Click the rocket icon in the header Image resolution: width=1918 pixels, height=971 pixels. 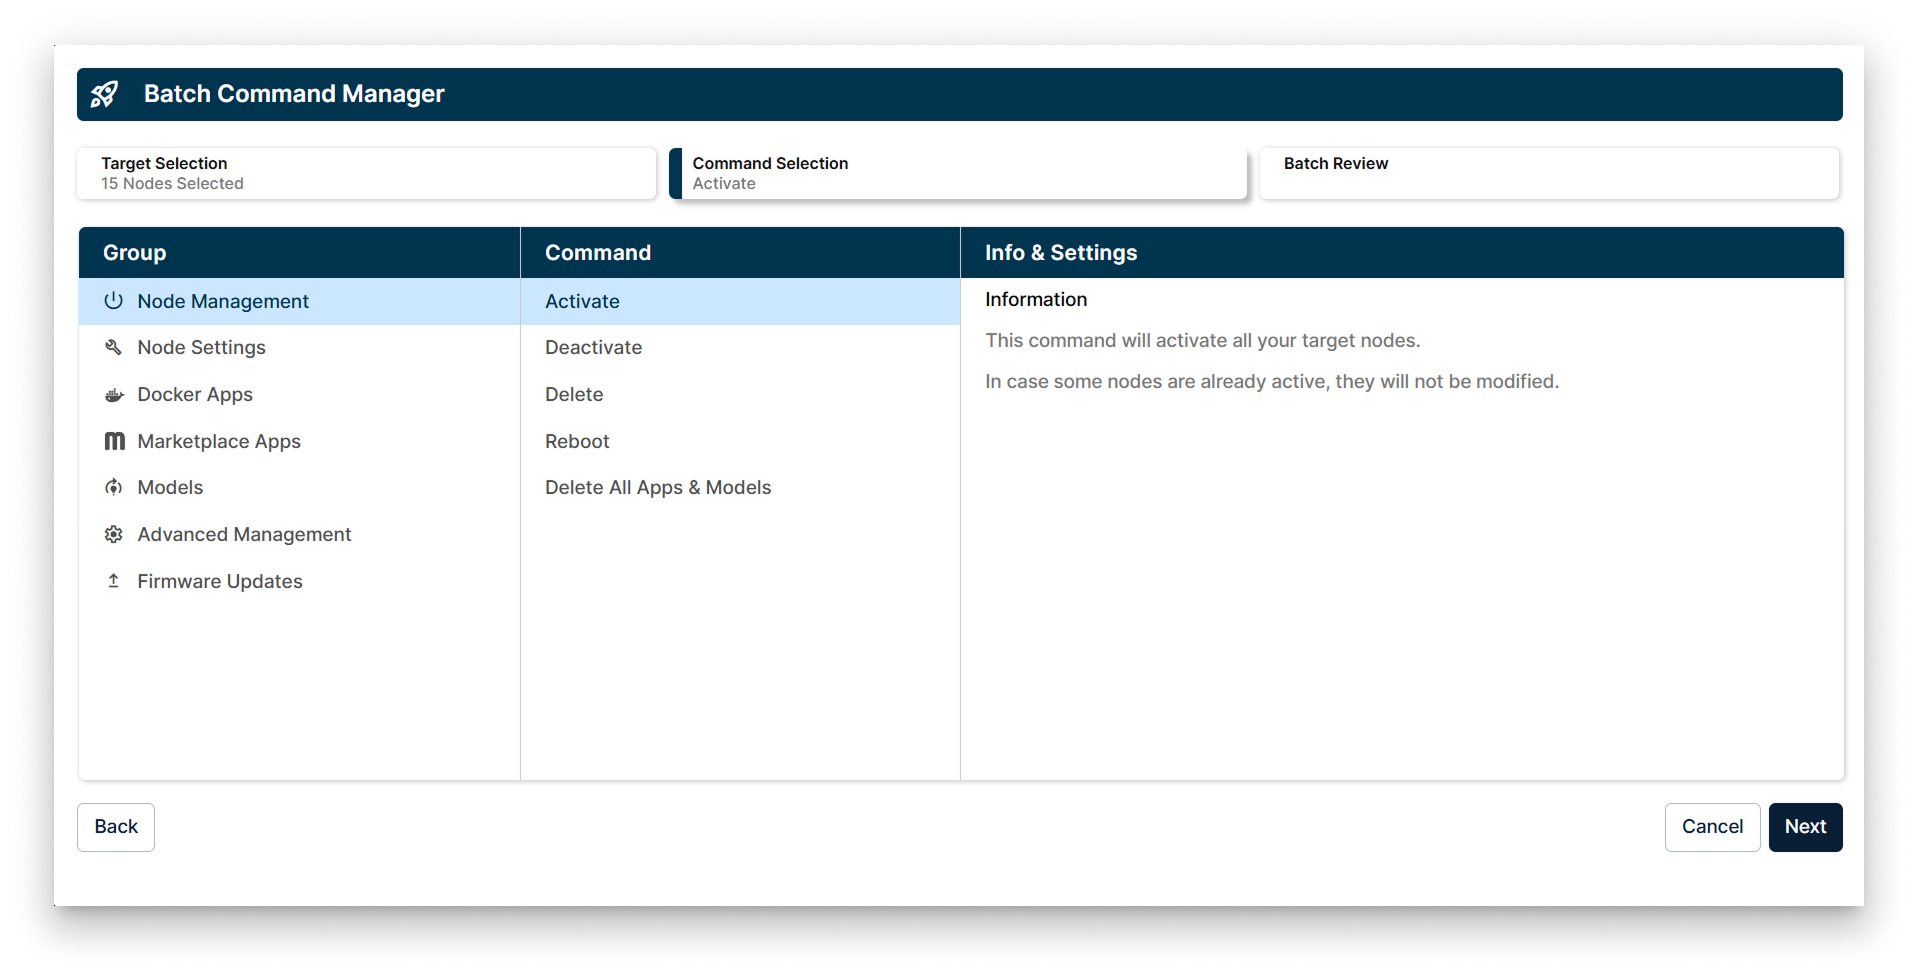pyautogui.click(x=105, y=94)
